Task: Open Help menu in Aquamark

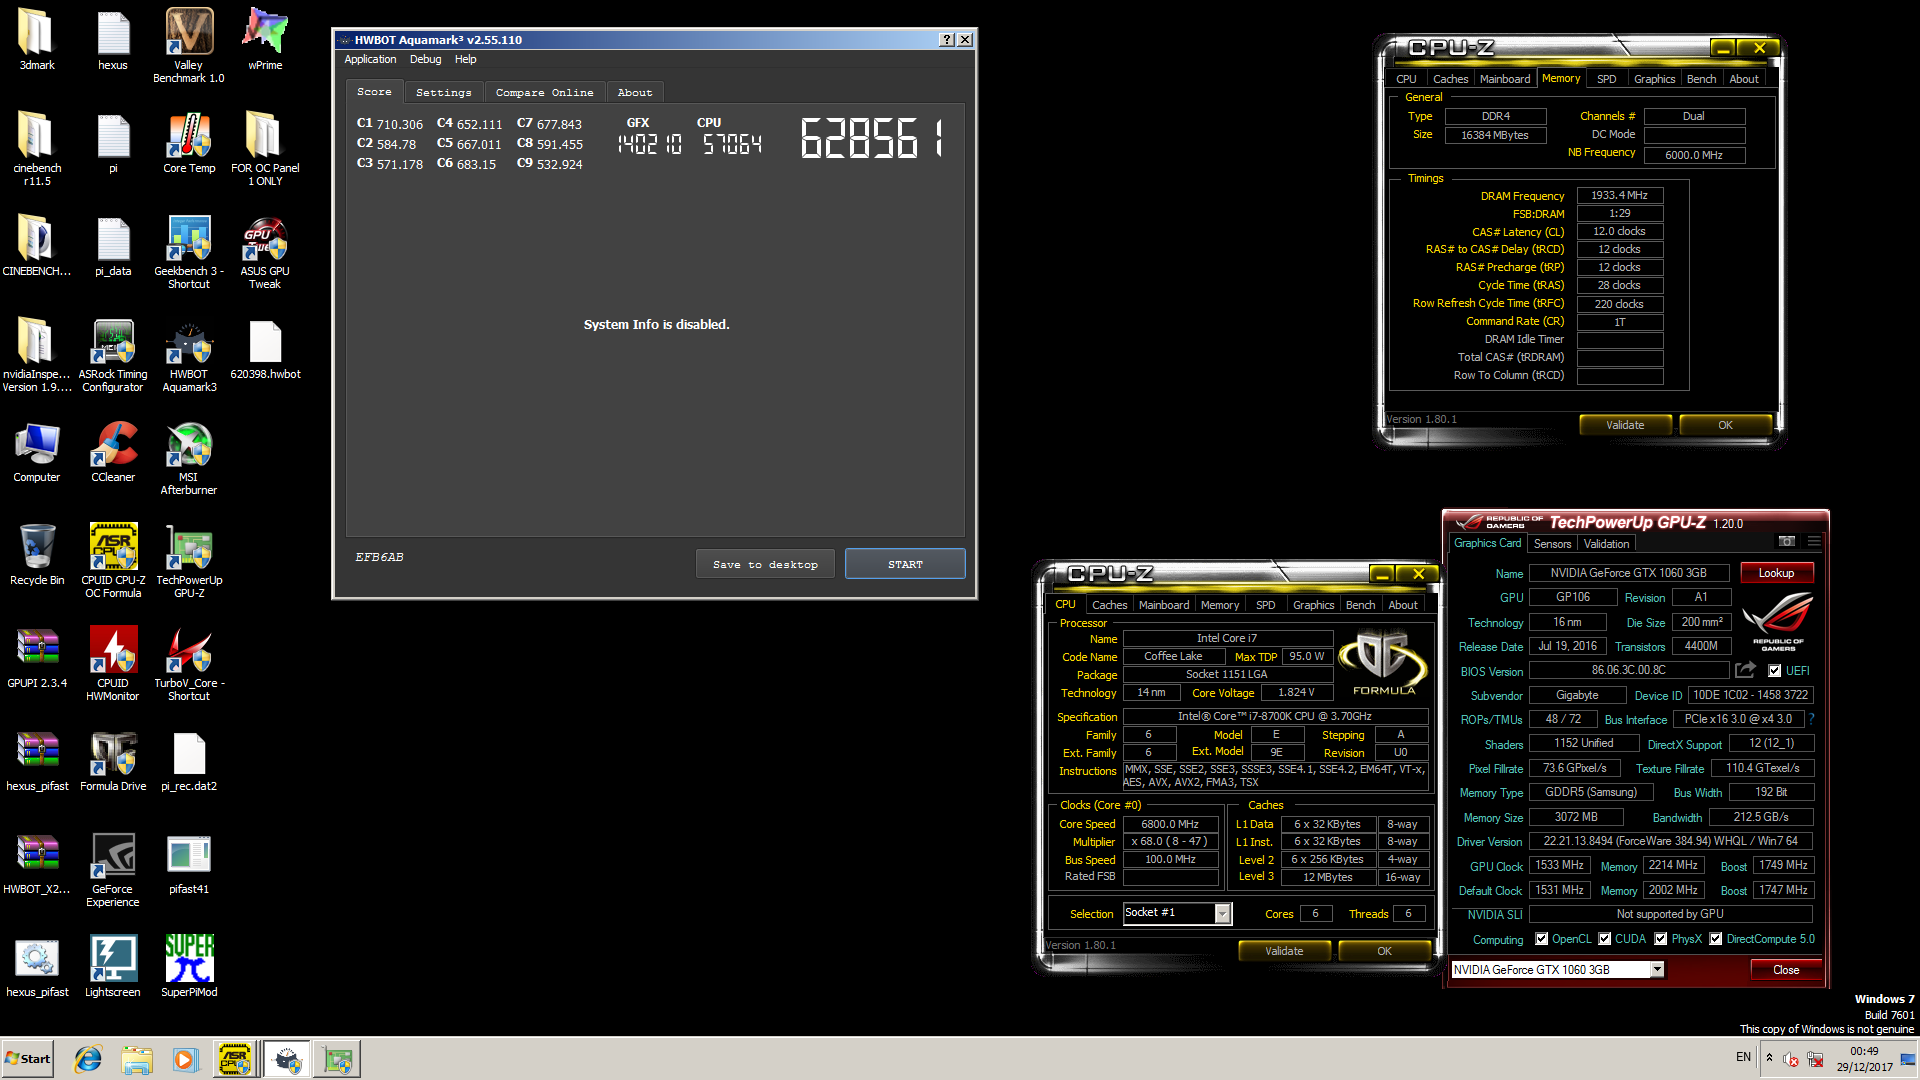Action: [x=466, y=59]
